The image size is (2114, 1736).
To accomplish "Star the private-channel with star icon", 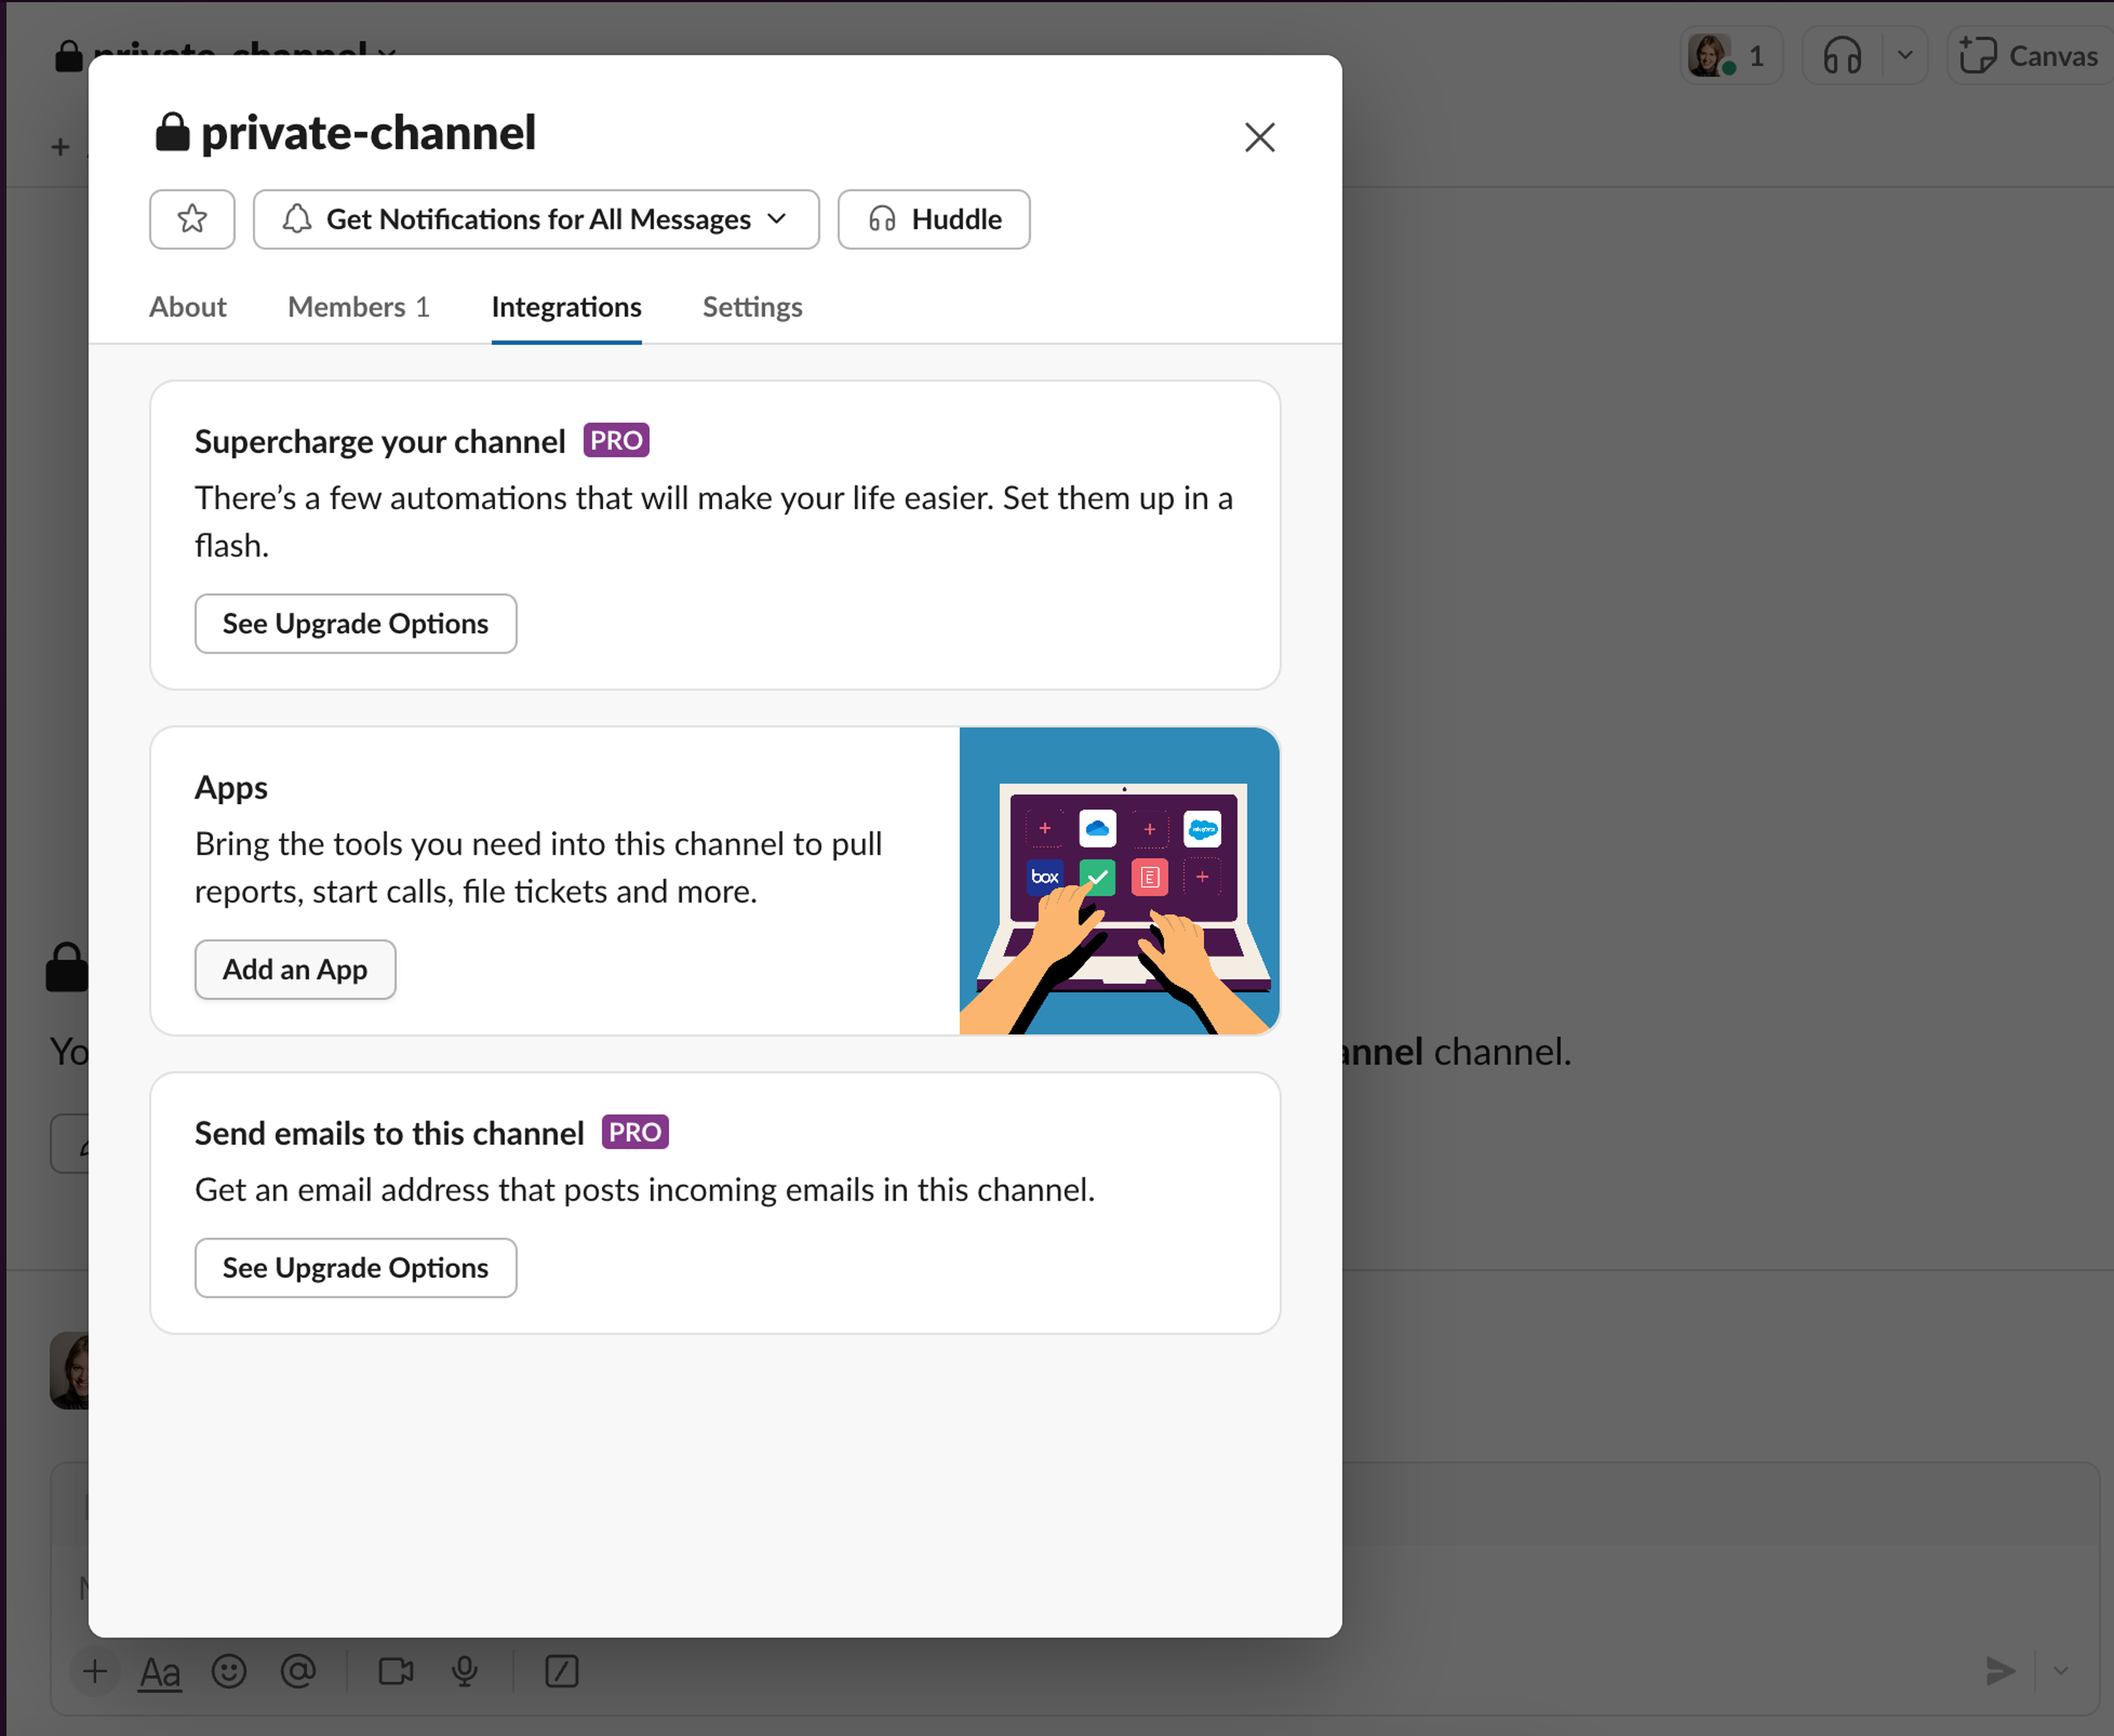I will coord(192,218).
